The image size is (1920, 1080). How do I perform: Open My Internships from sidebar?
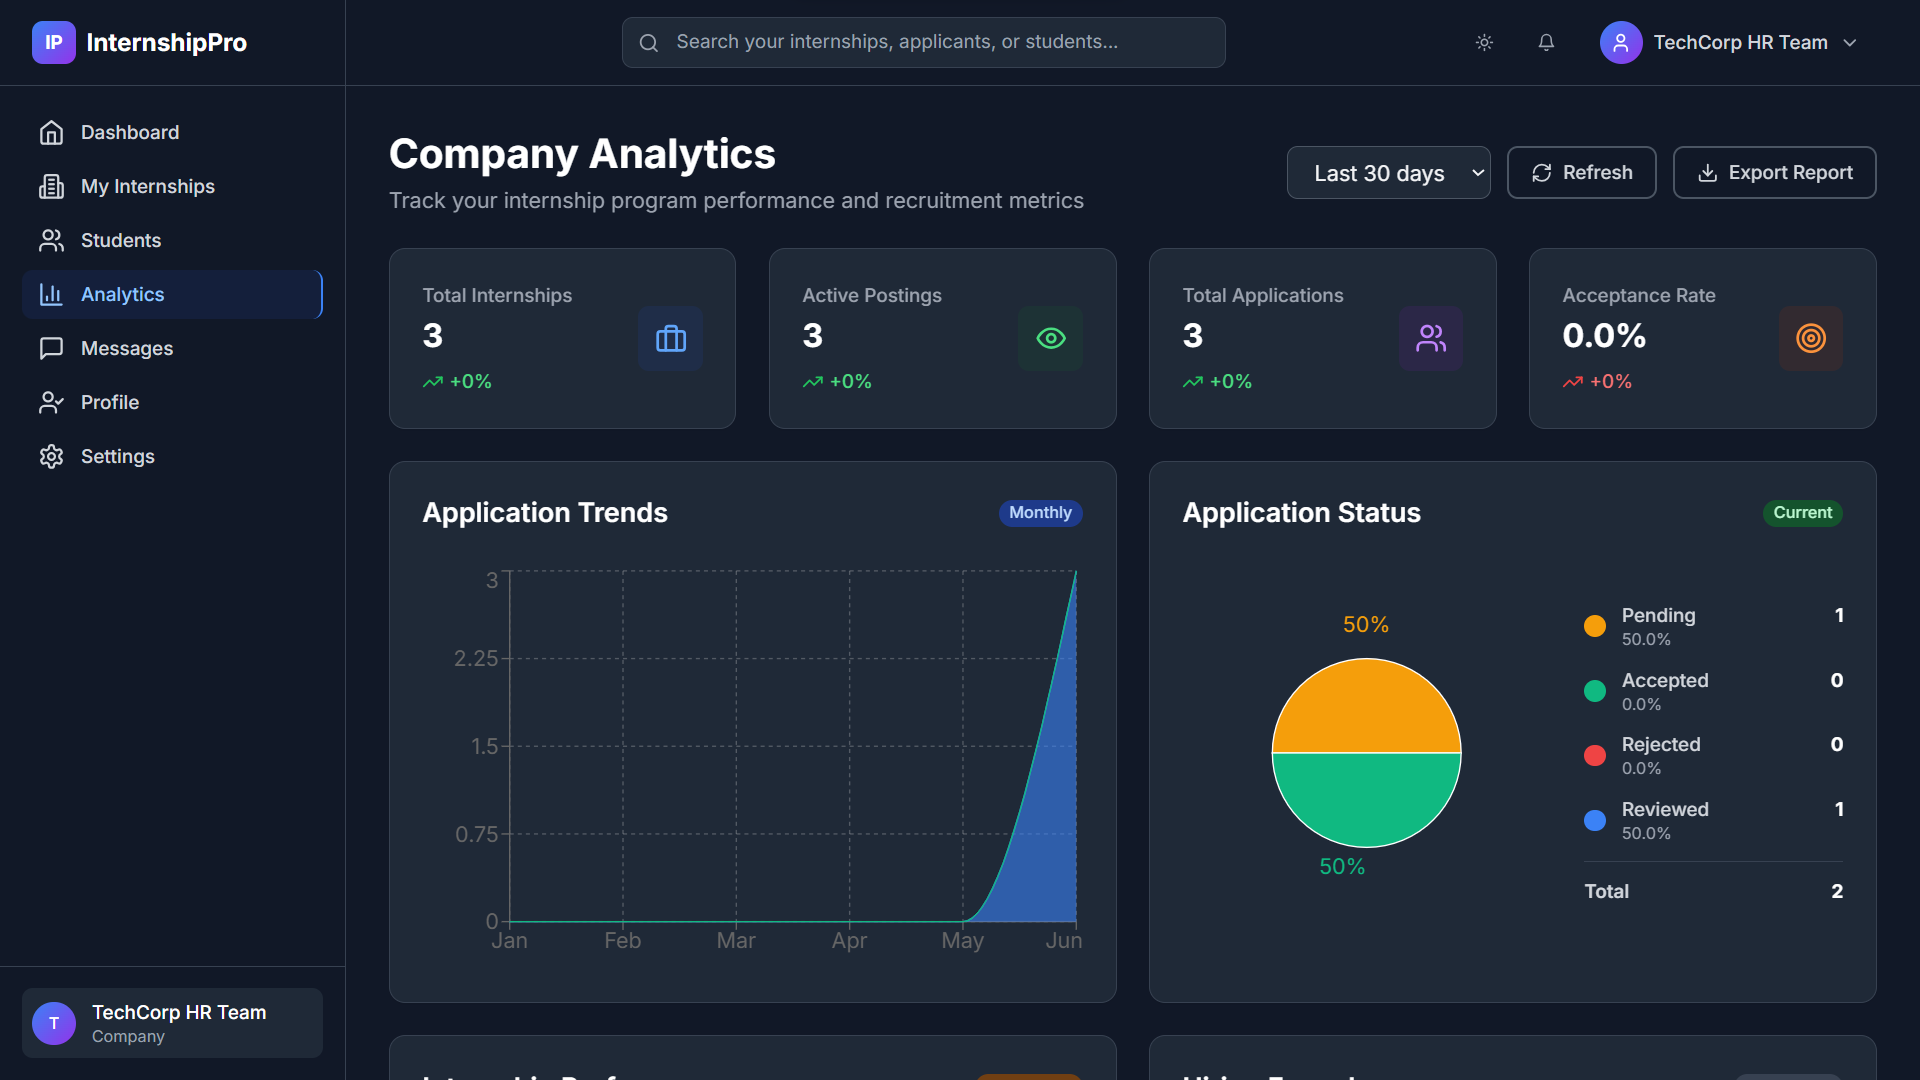click(x=147, y=186)
